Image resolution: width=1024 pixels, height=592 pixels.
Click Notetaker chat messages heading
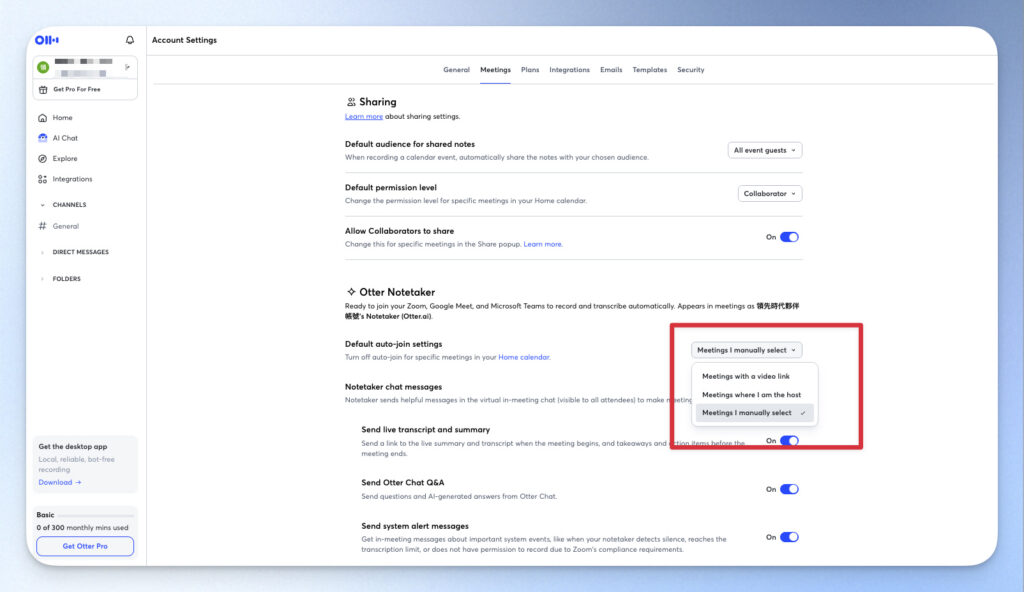(393, 387)
